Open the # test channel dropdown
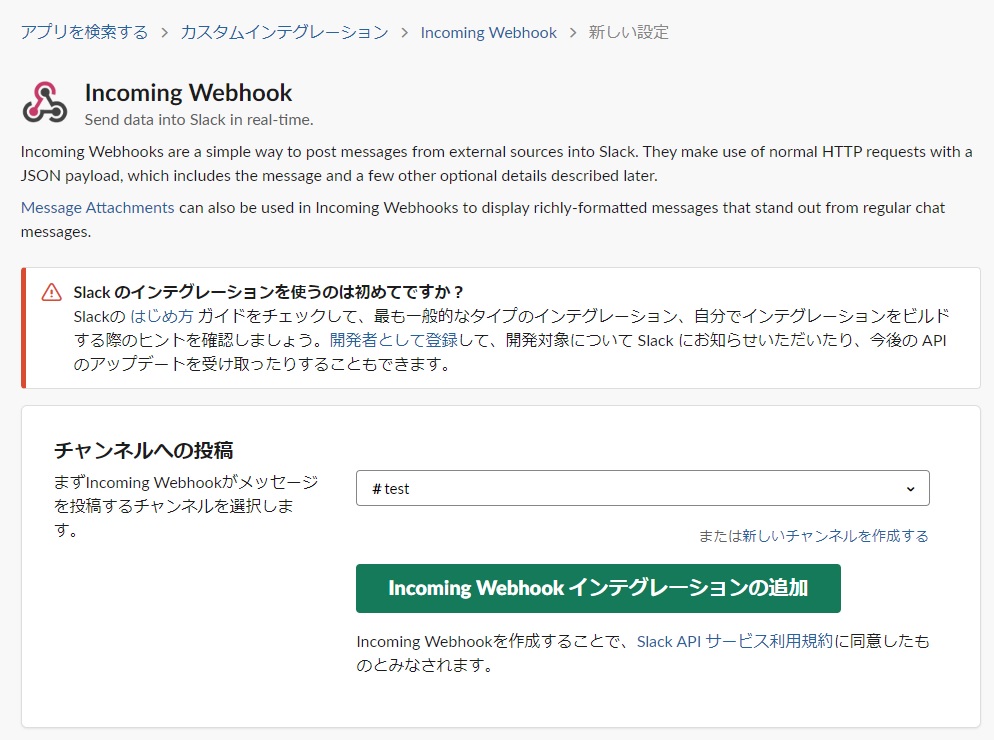This screenshot has height=740, width=994. (x=642, y=488)
